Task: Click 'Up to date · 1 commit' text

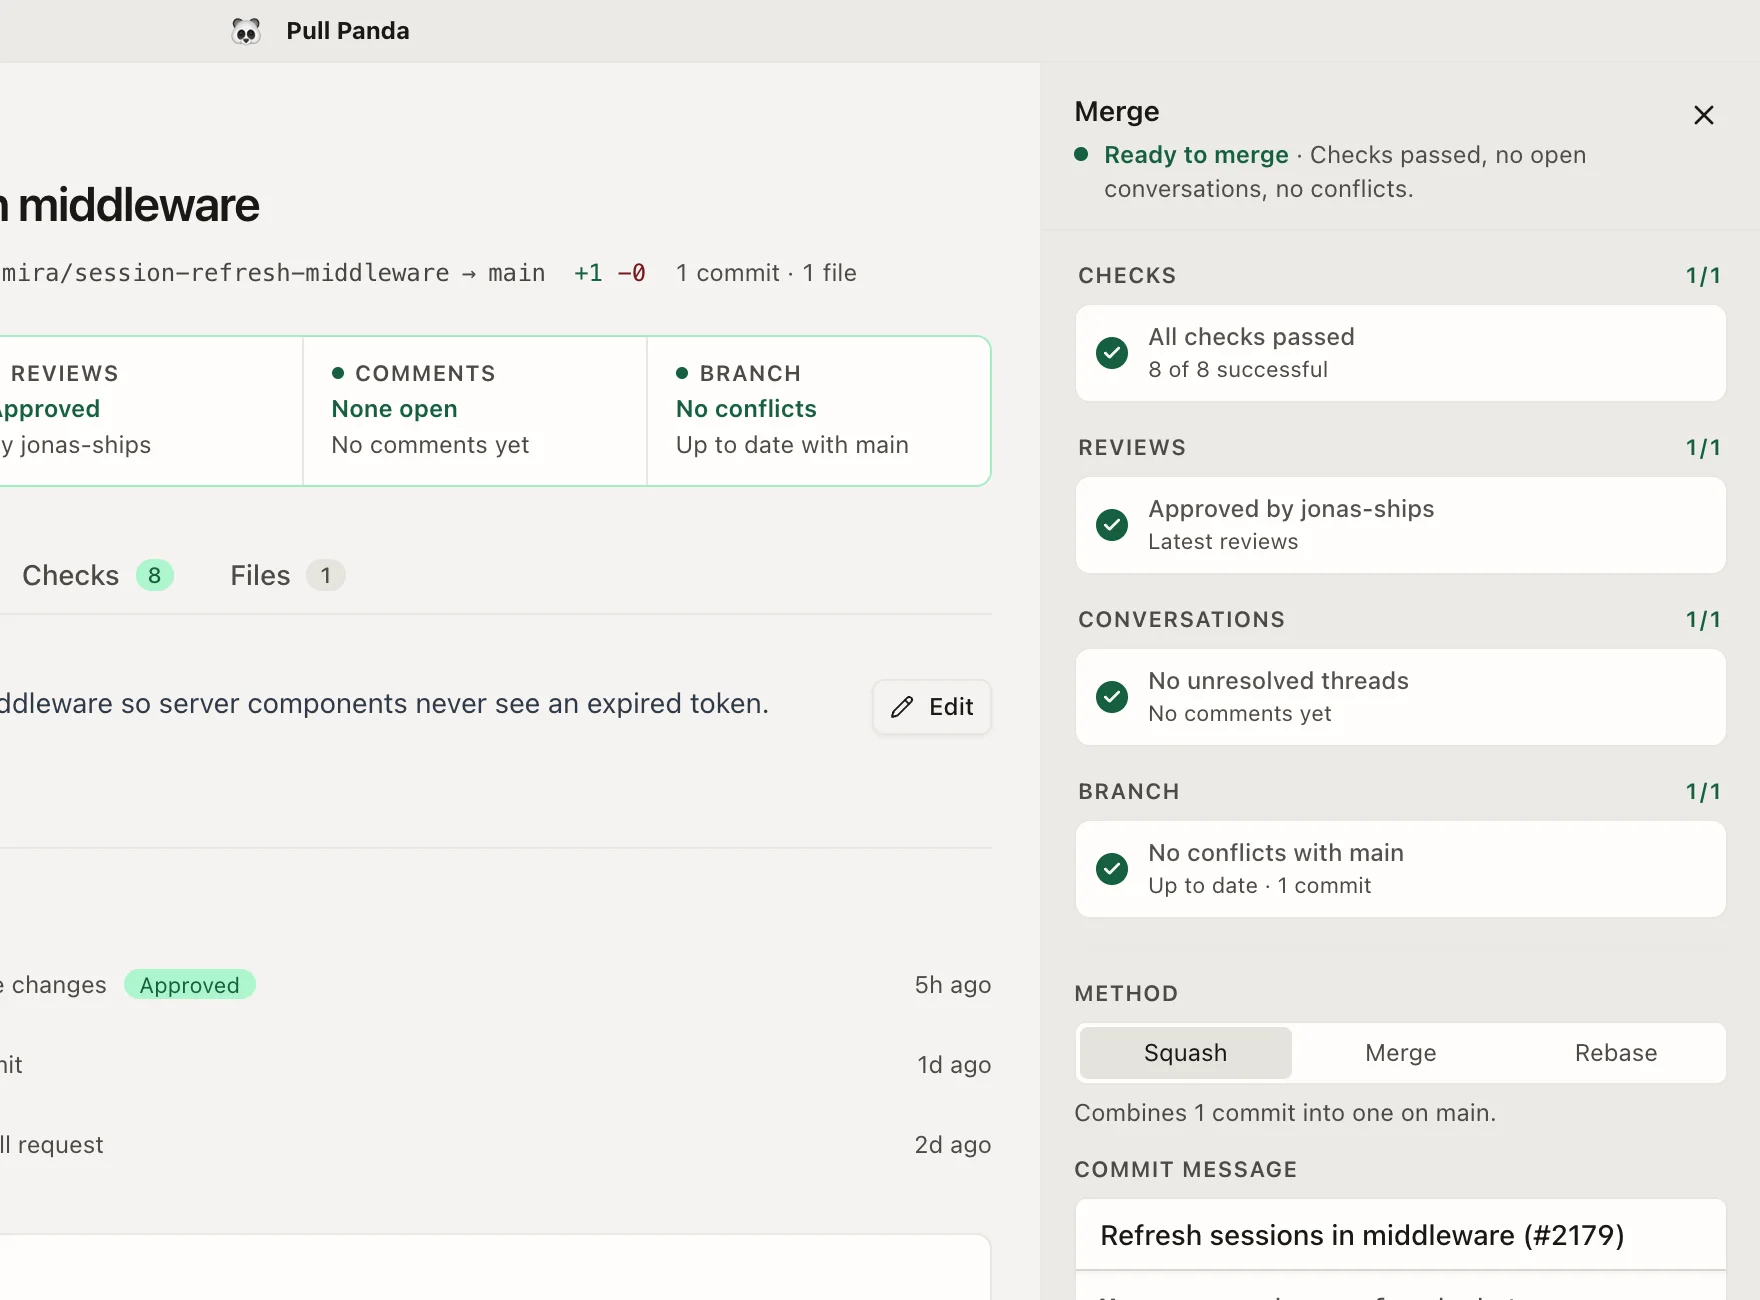Action: click(1260, 886)
